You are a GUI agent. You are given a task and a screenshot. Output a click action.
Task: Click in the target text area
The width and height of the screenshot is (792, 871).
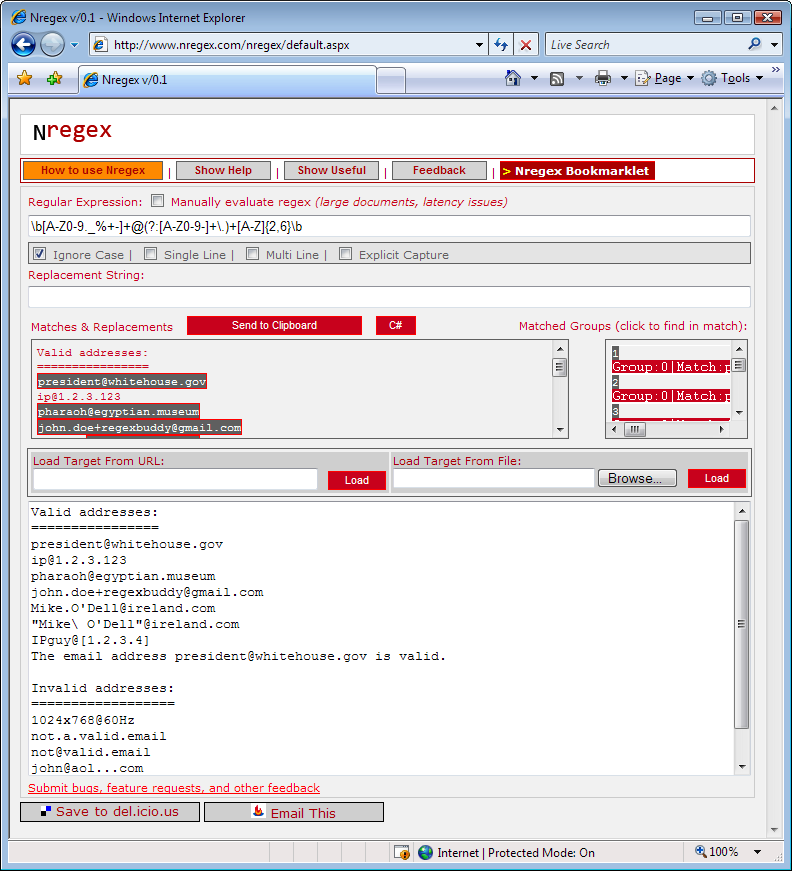coord(382,639)
